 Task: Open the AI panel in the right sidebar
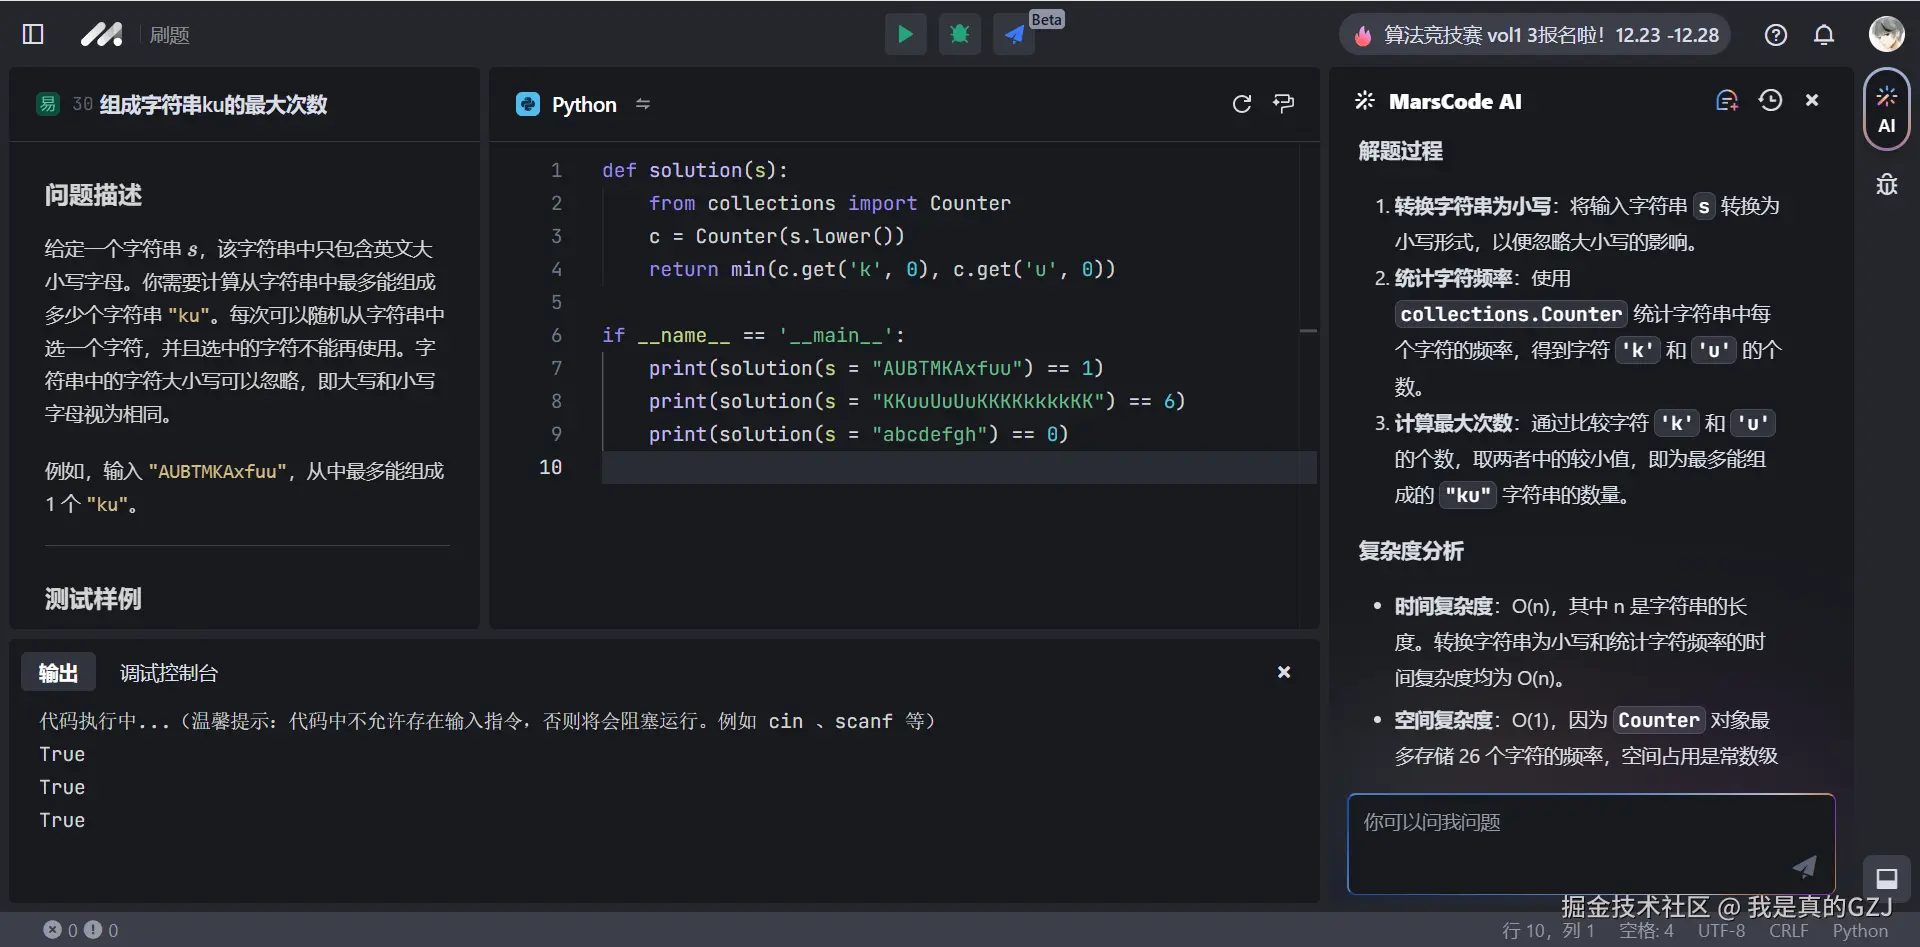click(x=1886, y=108)
